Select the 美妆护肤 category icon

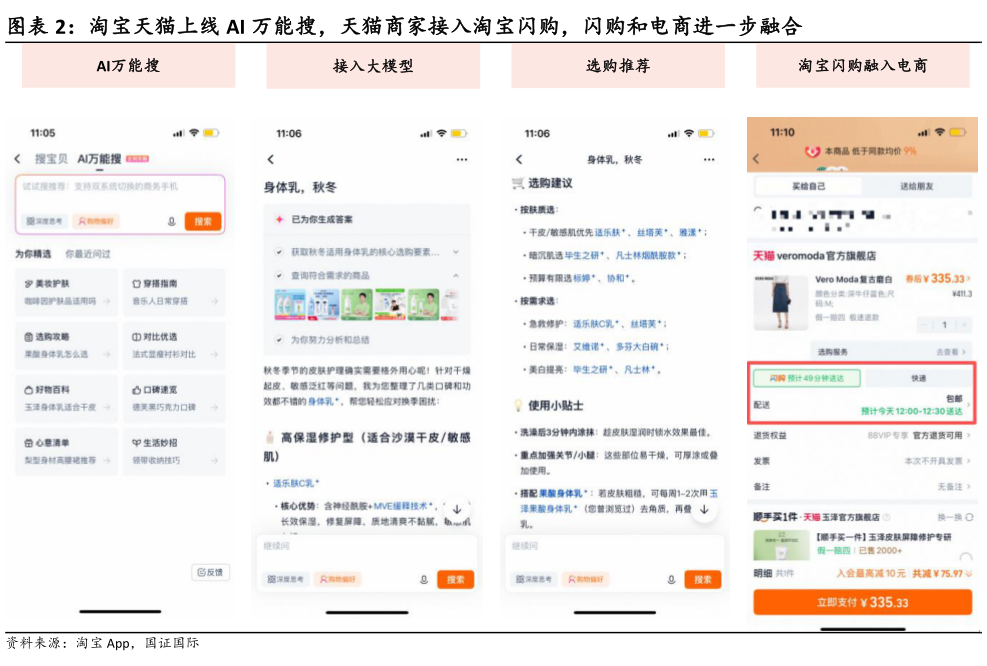29,281
